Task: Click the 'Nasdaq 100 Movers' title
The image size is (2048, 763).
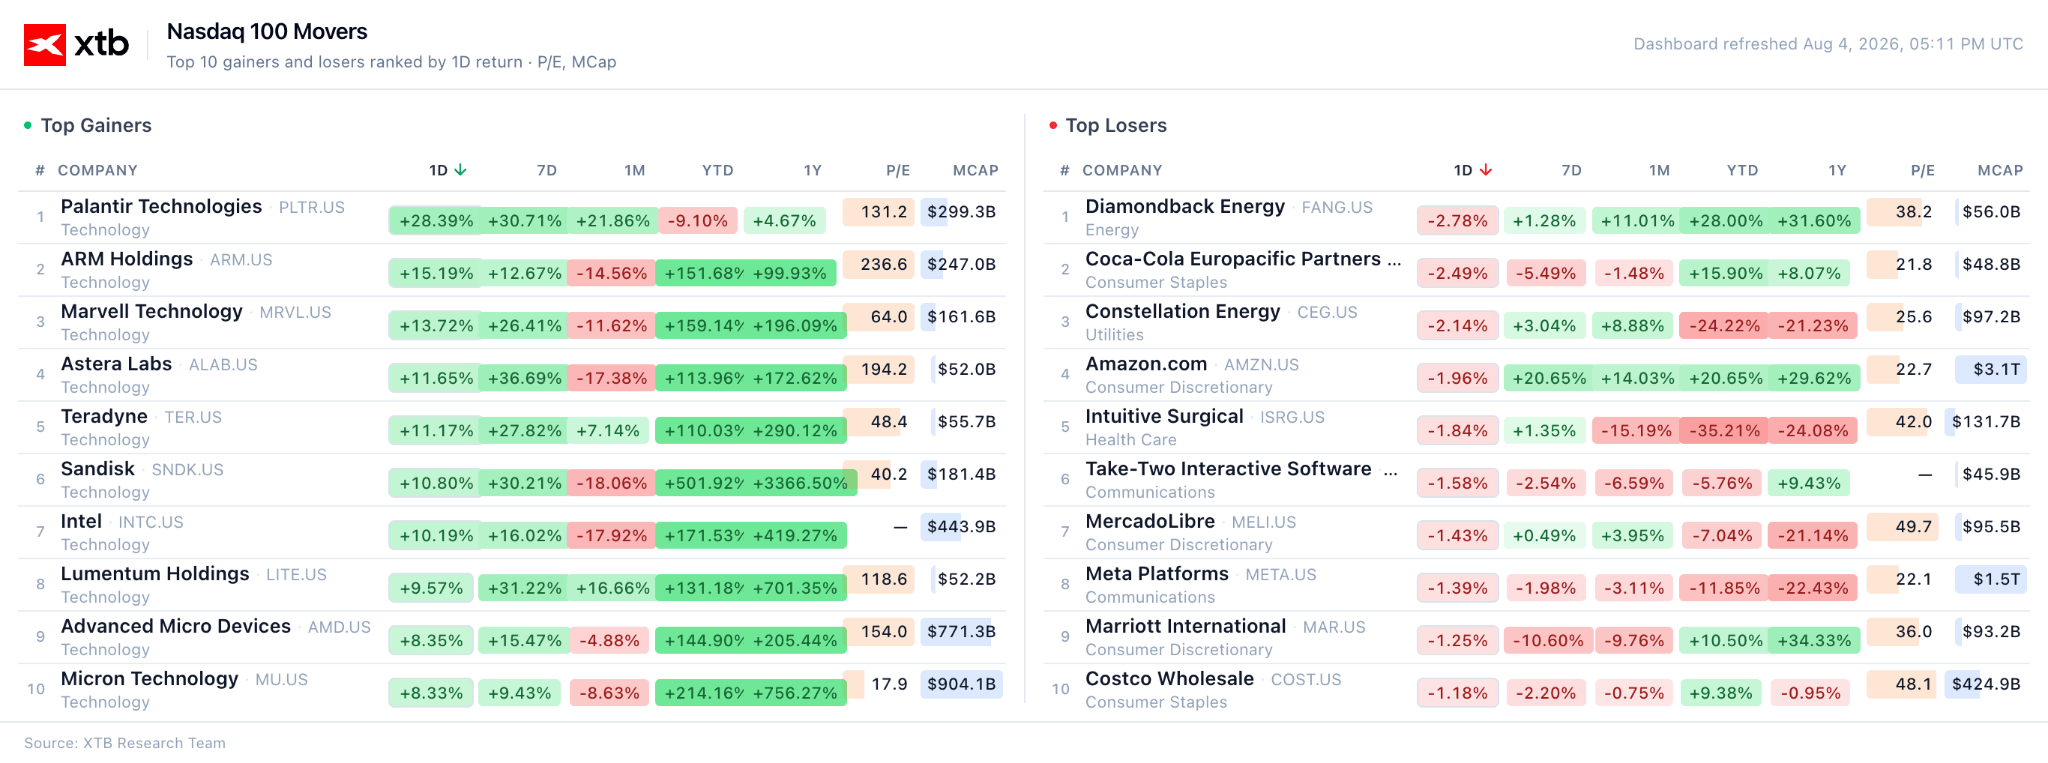Action: pos(267,32)
